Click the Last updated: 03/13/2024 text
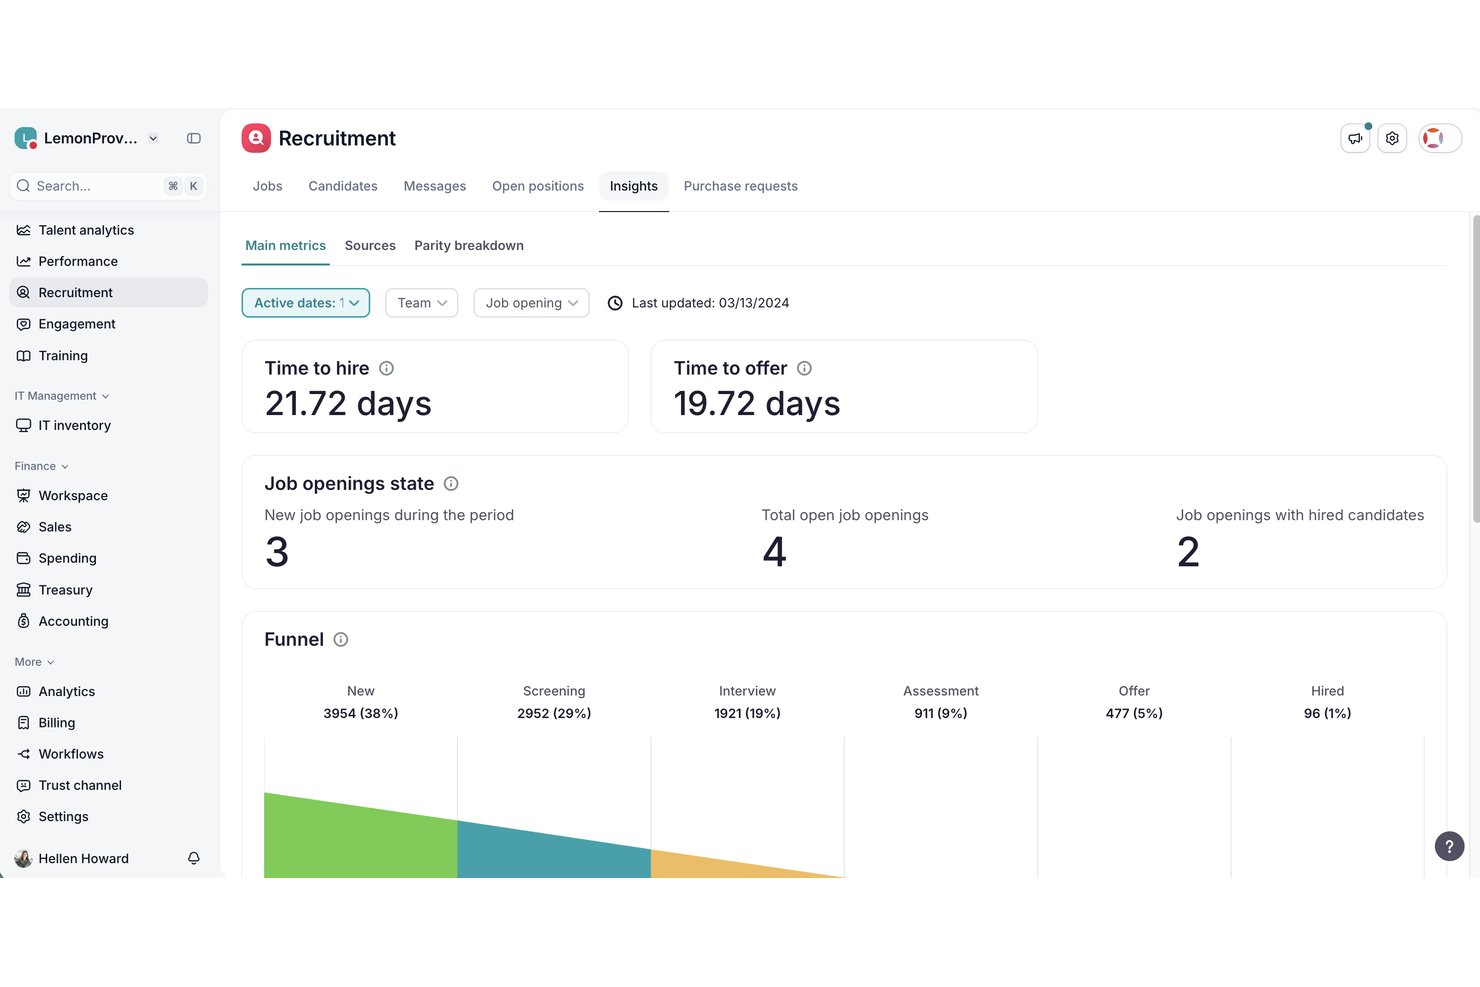Screen dimensions: 1480x987 tap(710, 303)
